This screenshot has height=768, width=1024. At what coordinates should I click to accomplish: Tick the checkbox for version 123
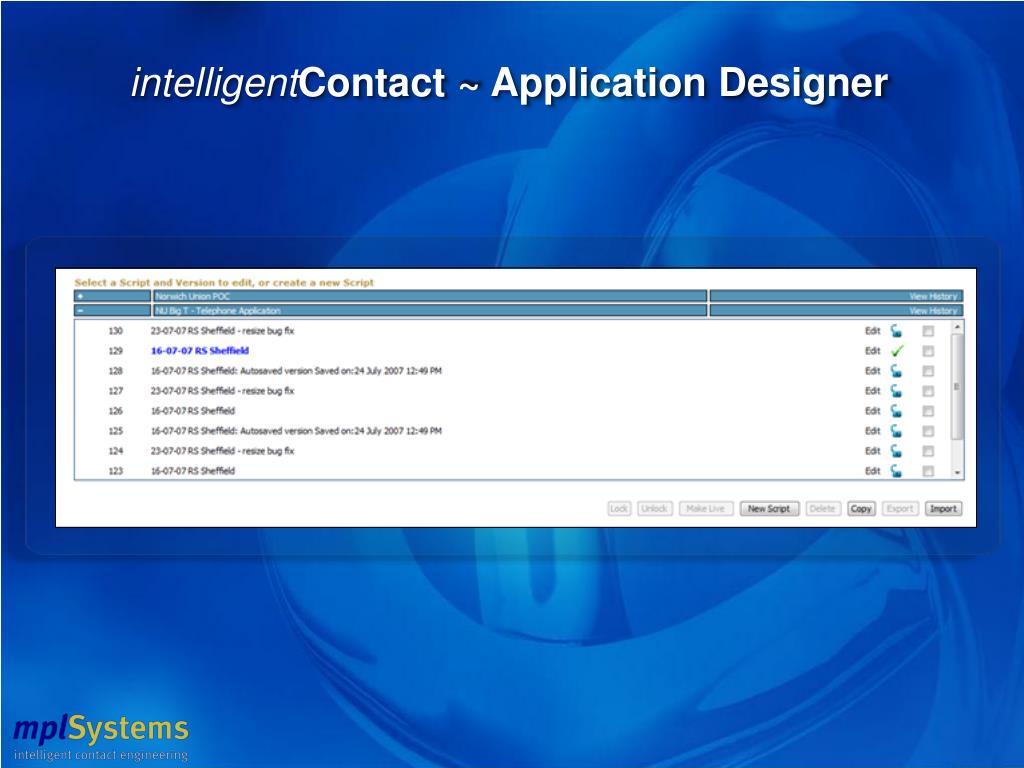pyautogui.click(x=927, y=471)
